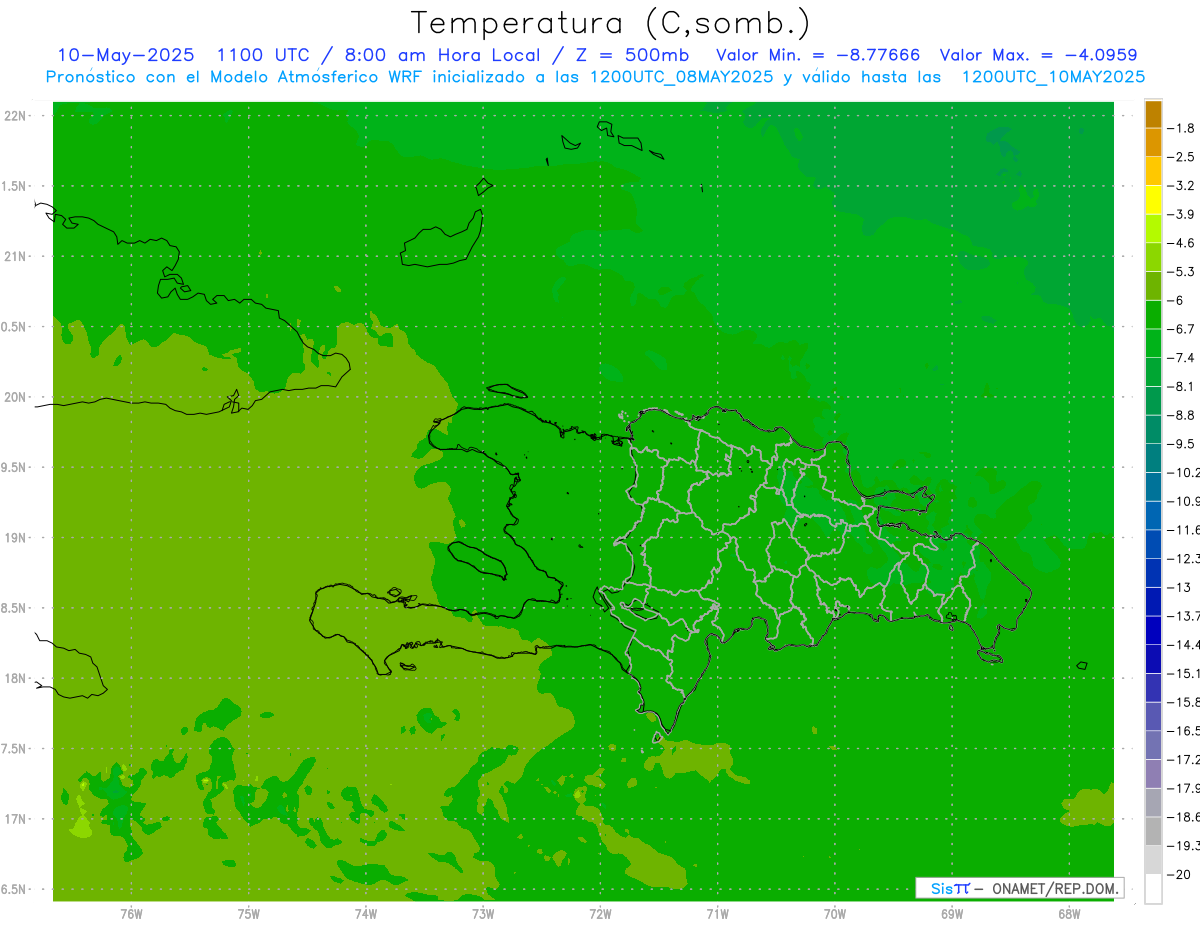This screenshot has width=1200, height=927.
Task: Click the 68W longitude axis label
Action: [1068, 914]
